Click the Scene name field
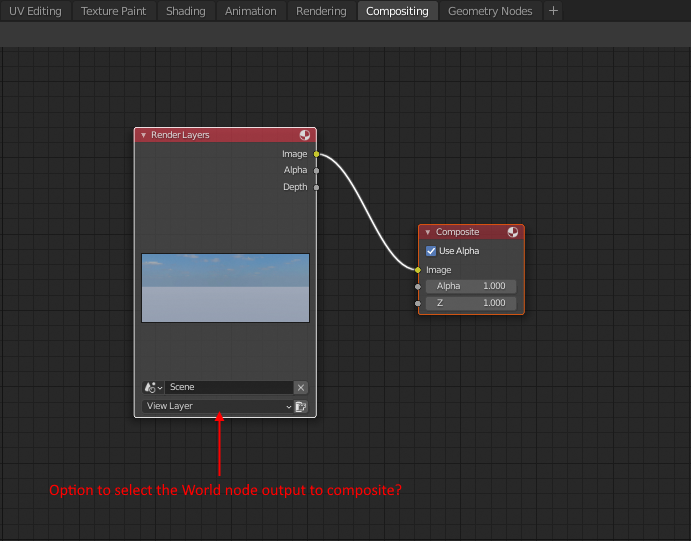The height and width of the screenshot is (541, 691). [x=229, y=387]
